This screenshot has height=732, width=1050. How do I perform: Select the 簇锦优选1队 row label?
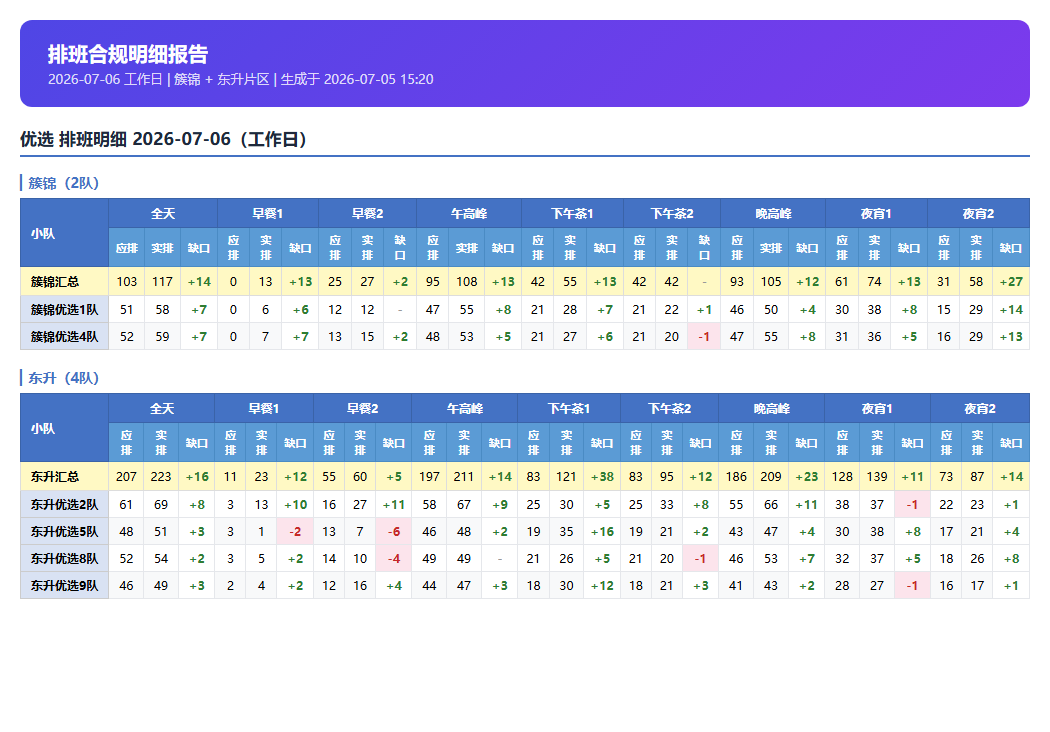tap(64, 309)
